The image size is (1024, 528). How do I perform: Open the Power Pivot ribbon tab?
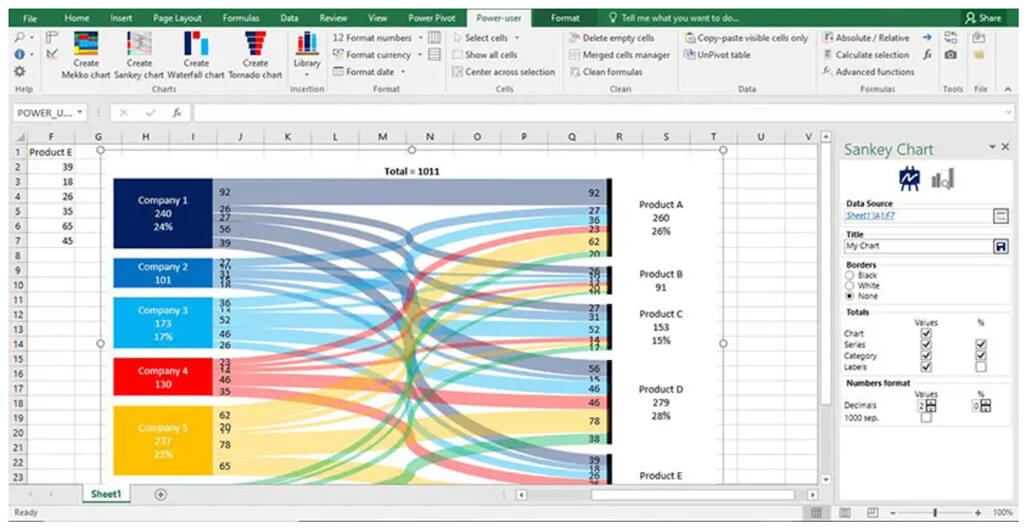[x=430, y=18]
